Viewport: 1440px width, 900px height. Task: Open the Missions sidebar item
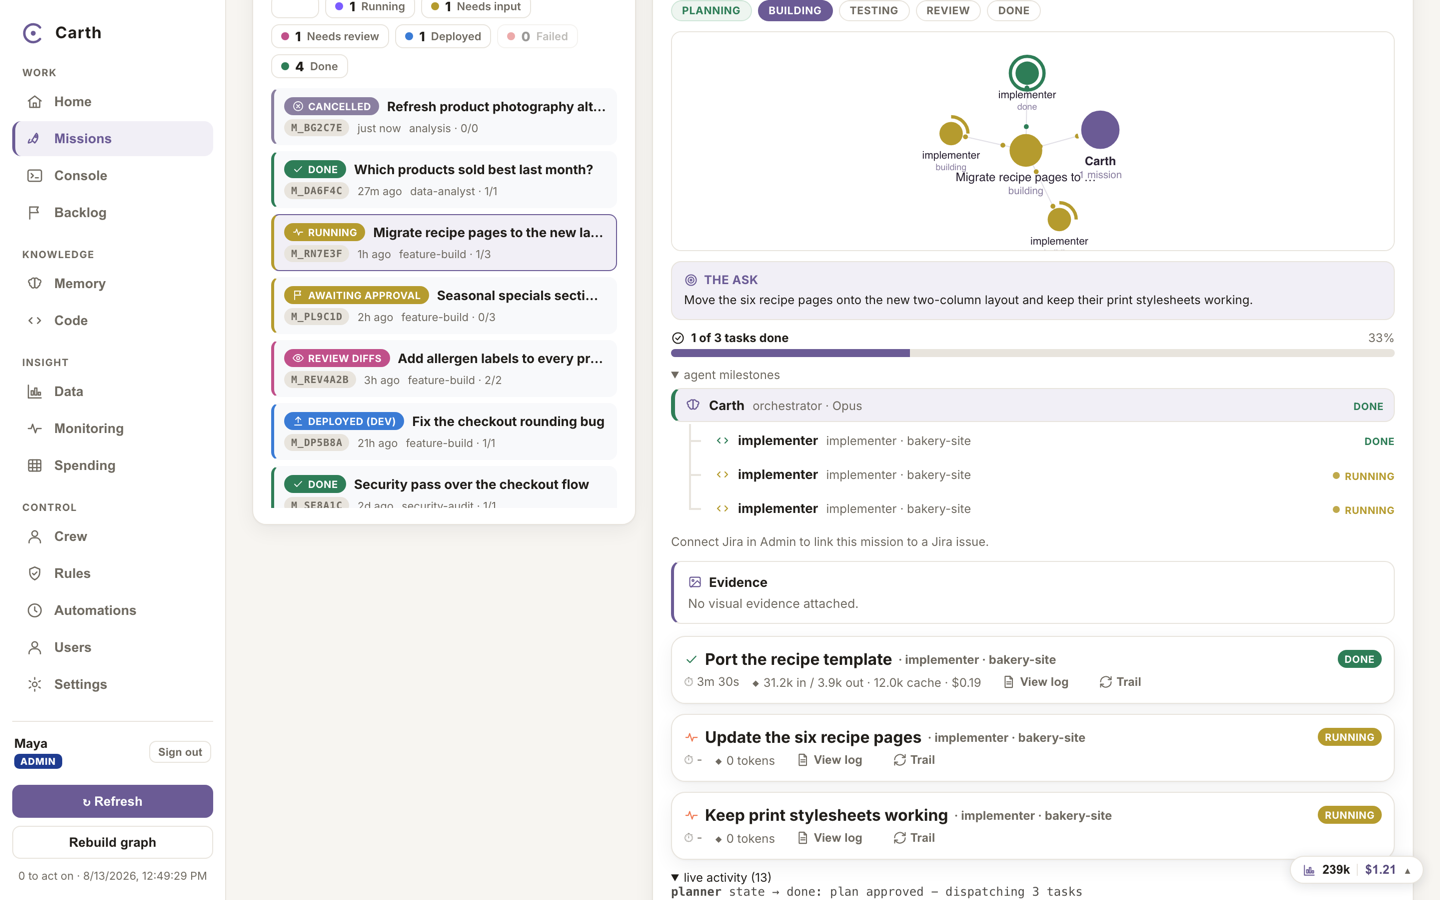point(112,139)
